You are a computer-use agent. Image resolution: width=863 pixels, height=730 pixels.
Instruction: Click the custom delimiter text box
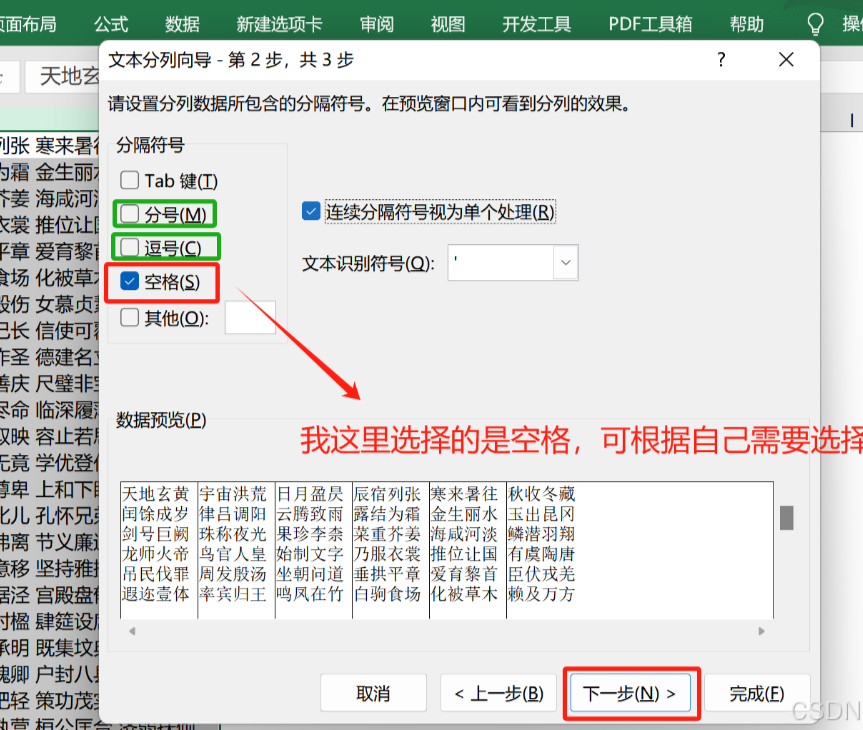coord(250,317)
